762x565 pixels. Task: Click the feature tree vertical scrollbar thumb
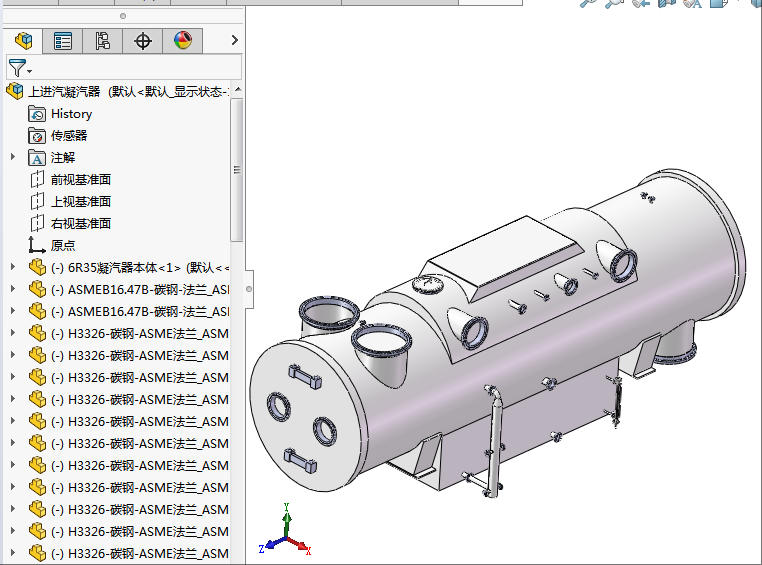[237, 170]
